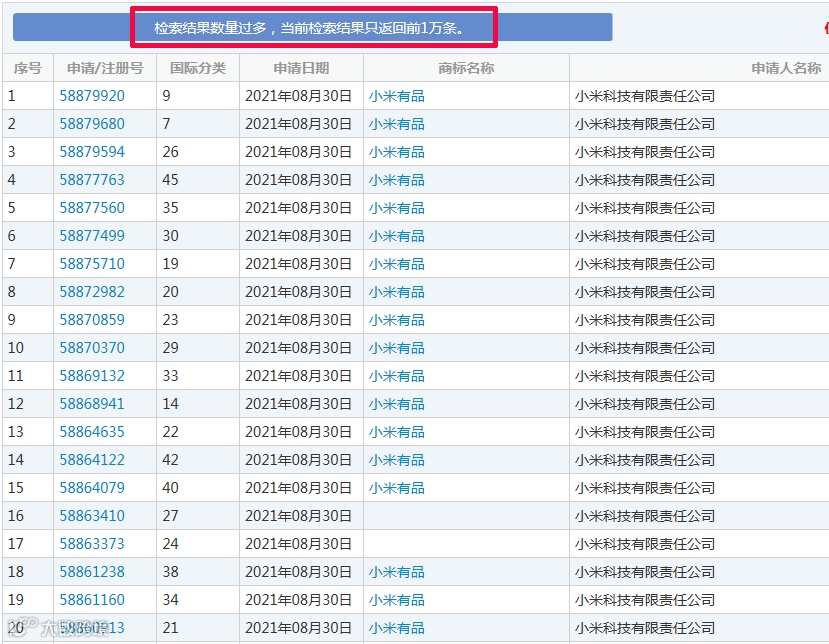
Task: Open application number 58877560
Action: click(x=92, y=208)
